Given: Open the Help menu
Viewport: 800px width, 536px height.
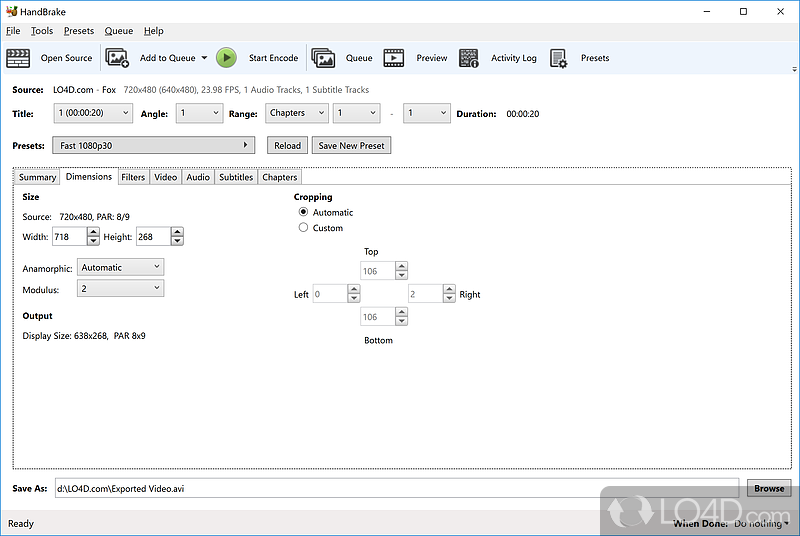Looking at the screenshot, I should pyautogui.click(x=154, y=31).
